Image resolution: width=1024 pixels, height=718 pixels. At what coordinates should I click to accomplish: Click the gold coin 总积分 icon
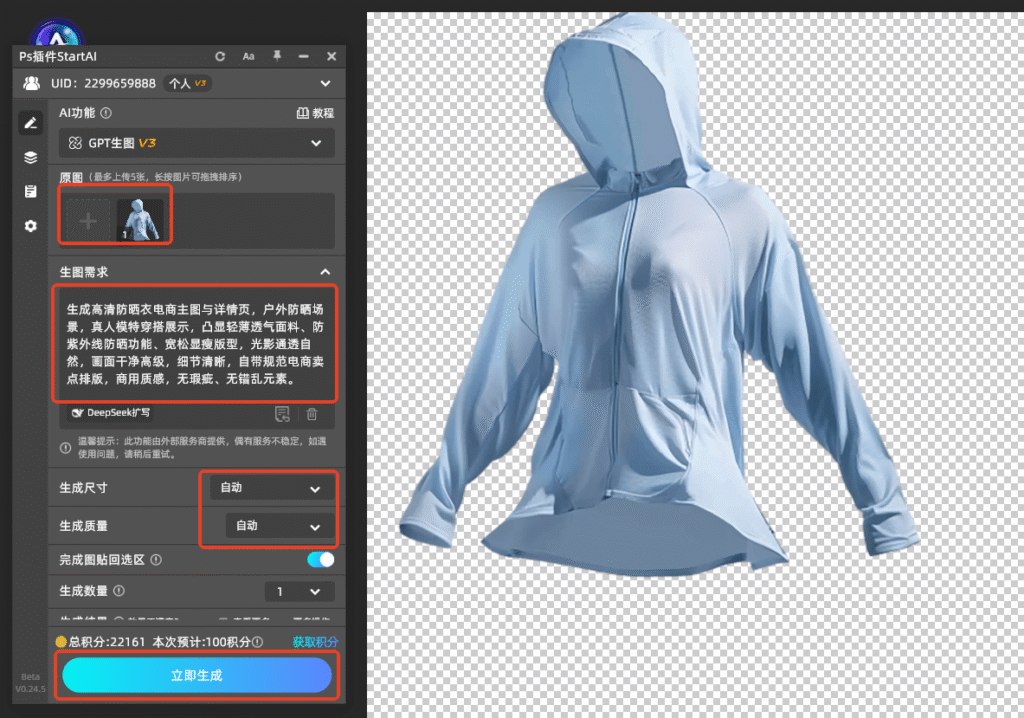(61, 642)
